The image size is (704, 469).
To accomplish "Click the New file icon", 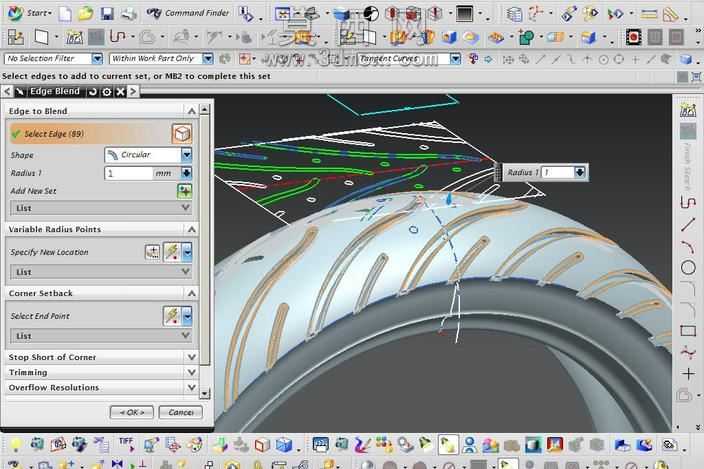I will tap(65, 14).
